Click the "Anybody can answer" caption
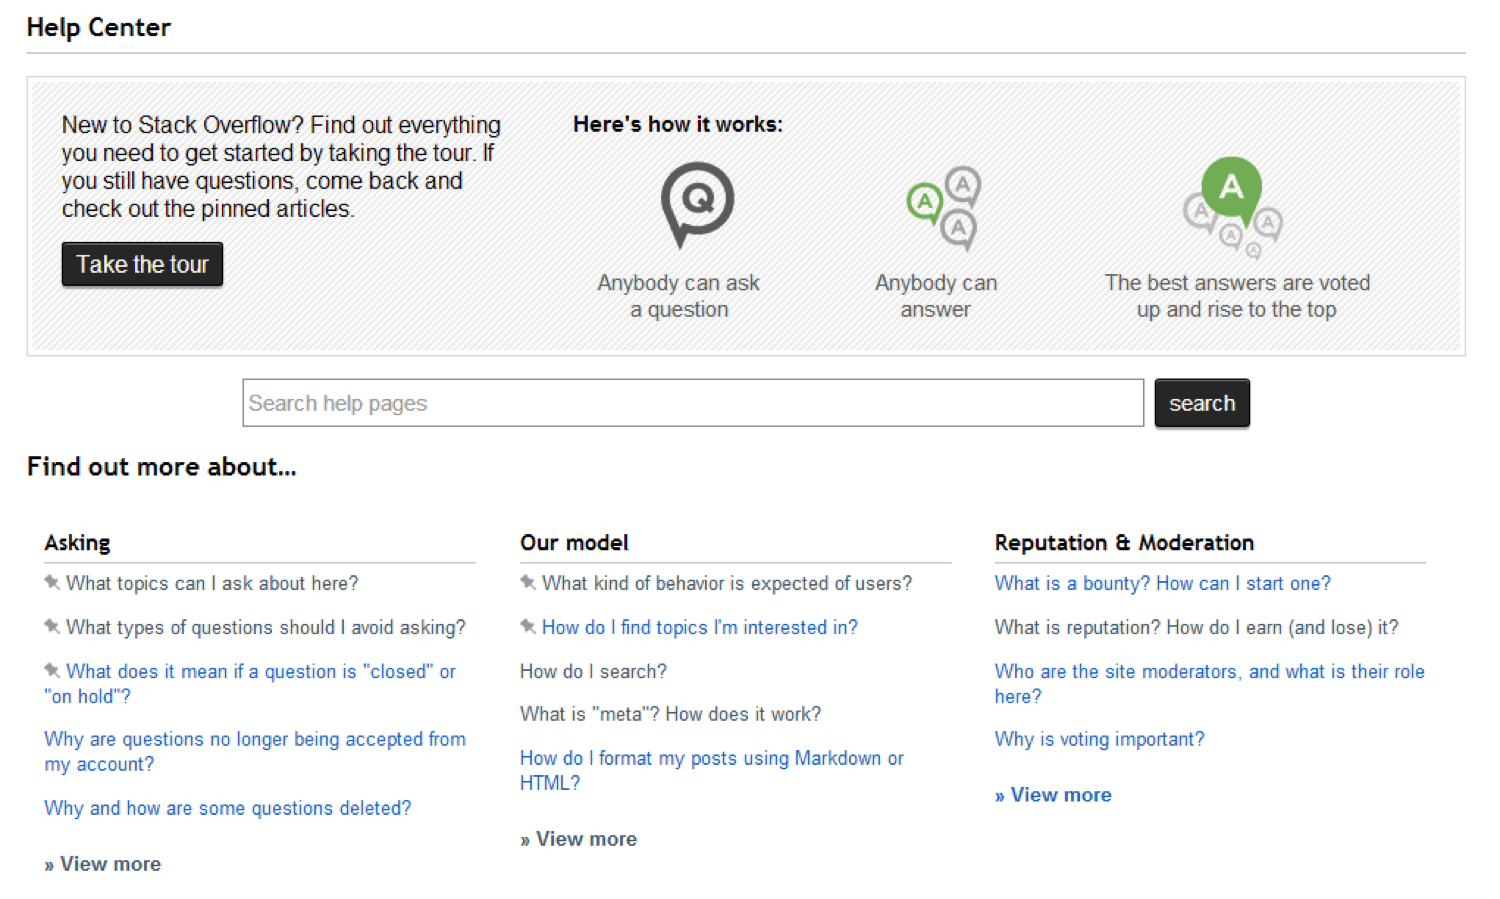 tap(936, 296)
